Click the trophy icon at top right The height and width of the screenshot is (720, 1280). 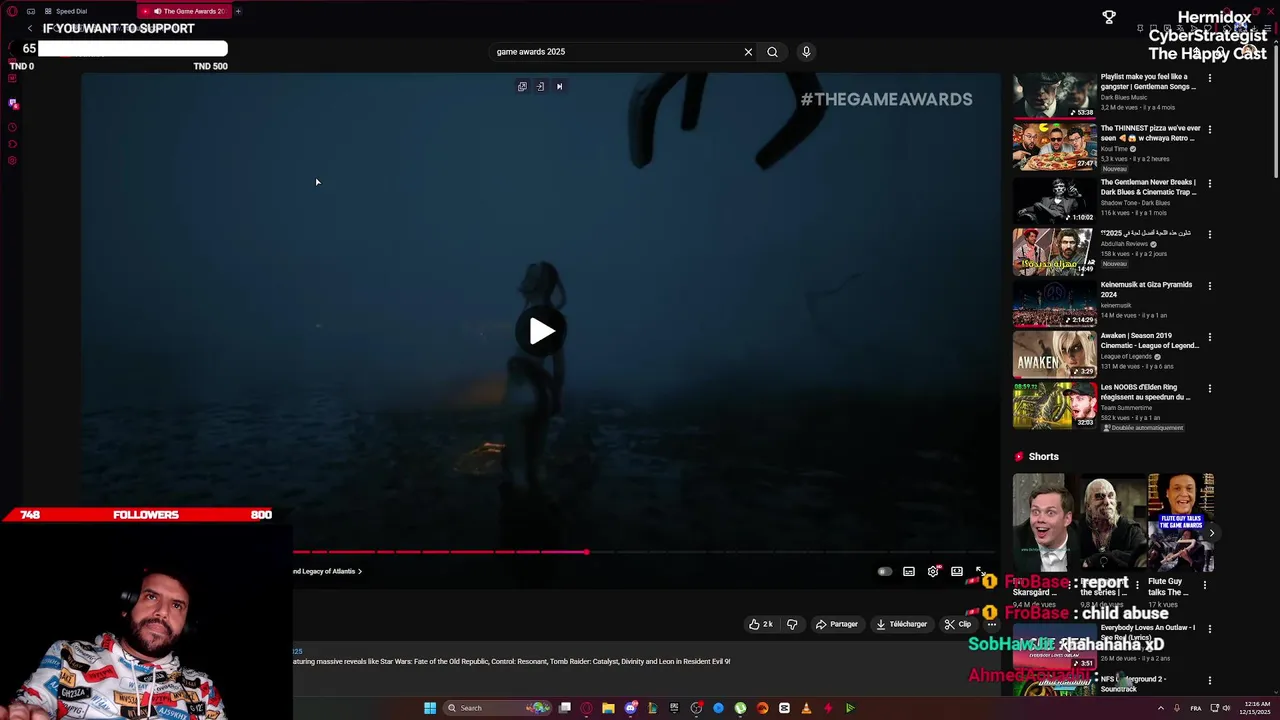tap(1109, 17)
